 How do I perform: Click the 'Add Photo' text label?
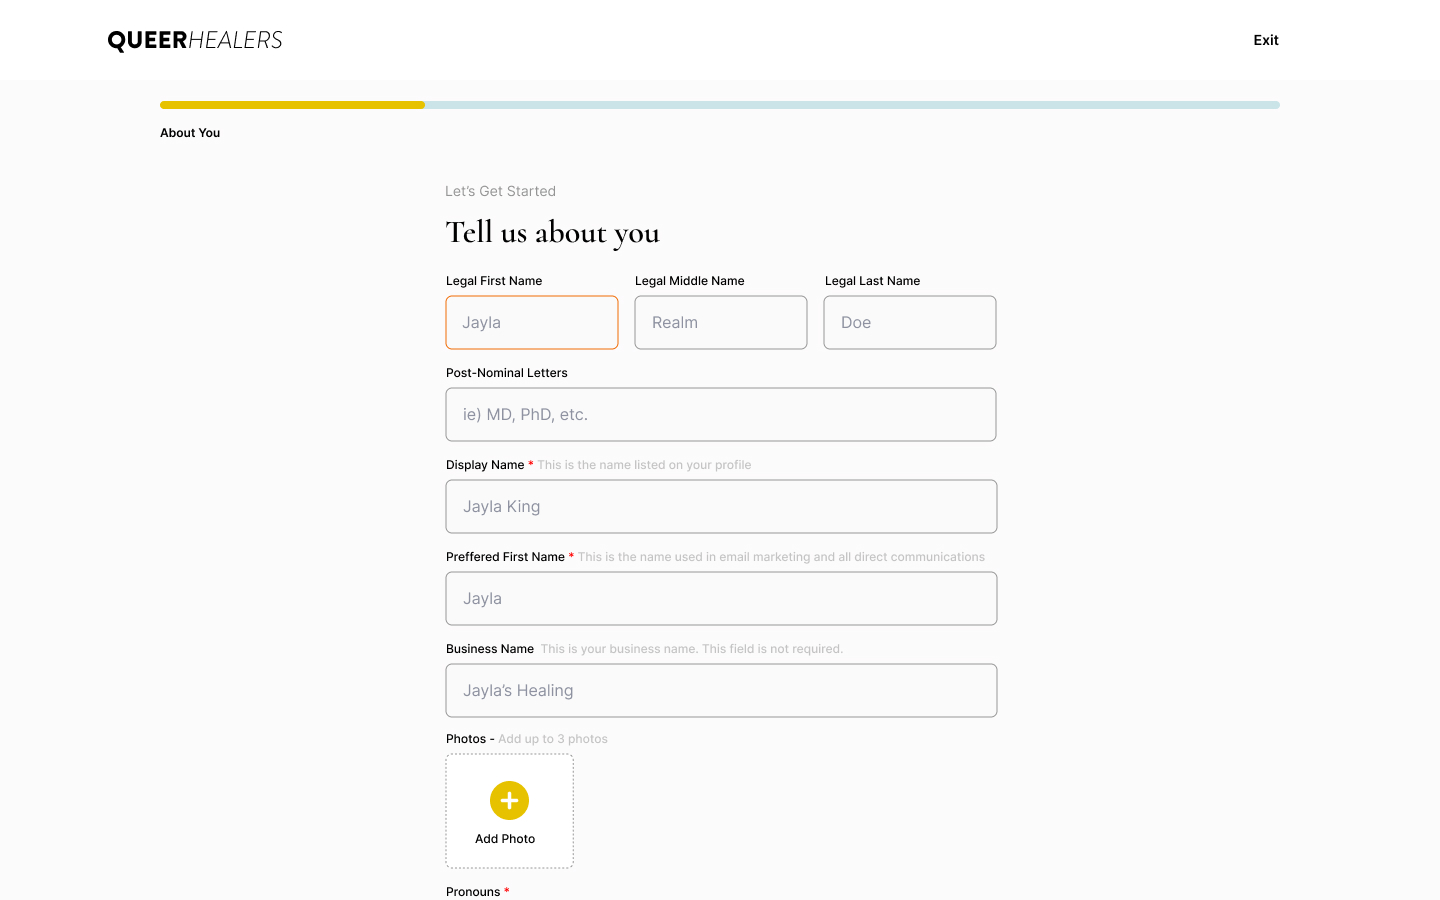point(505,839)
